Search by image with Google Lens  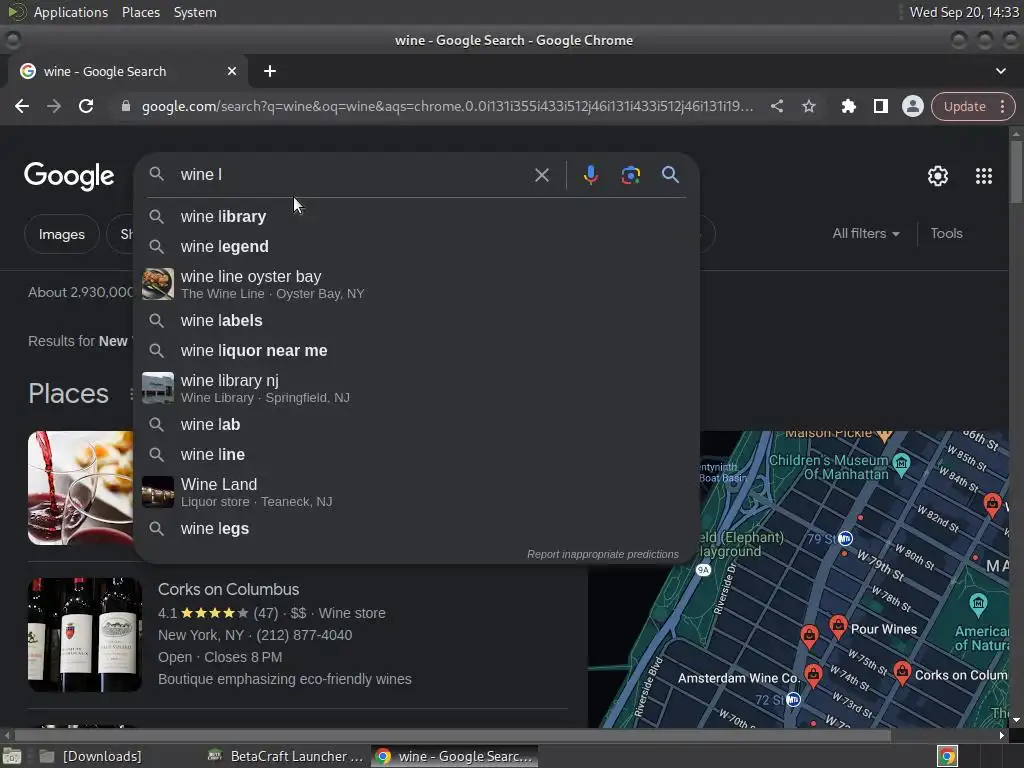pyautogui.click(x=630, y=175)
